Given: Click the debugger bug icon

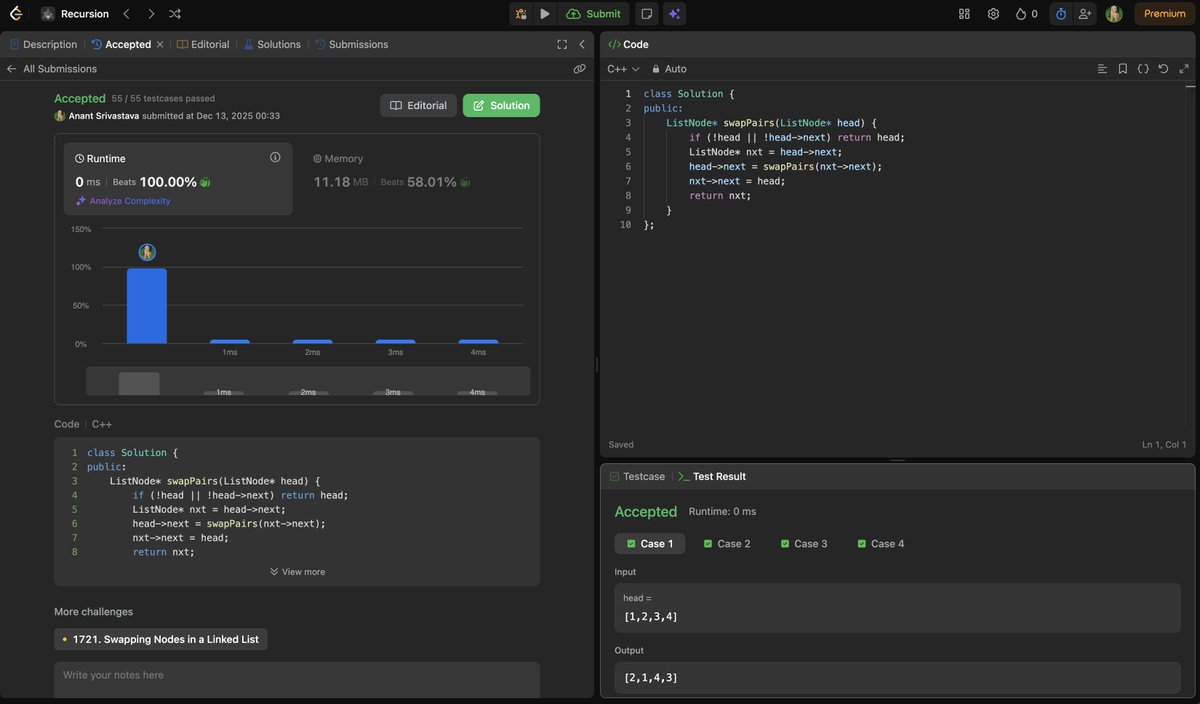Looking at the screenshot, I should pyautogui.click(x=521, y=14).
